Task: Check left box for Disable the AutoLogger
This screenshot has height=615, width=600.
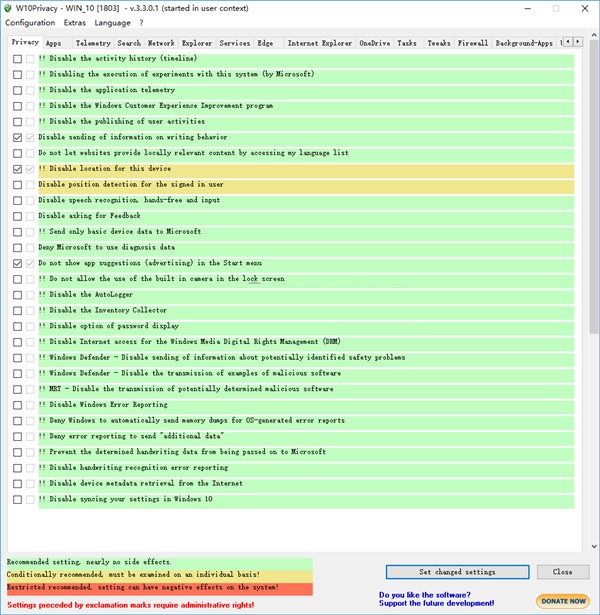Action: (x=17, y=295)
